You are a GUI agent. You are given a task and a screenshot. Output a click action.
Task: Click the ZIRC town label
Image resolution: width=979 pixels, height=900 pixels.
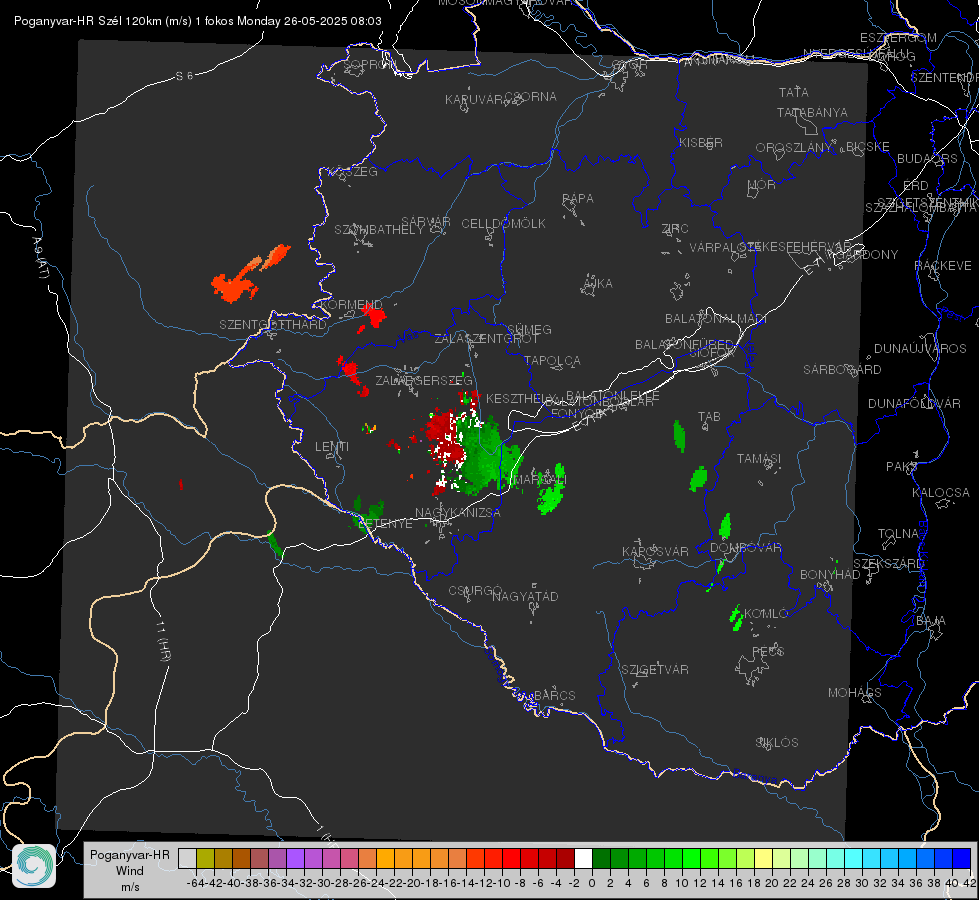(x=675, y=229)
